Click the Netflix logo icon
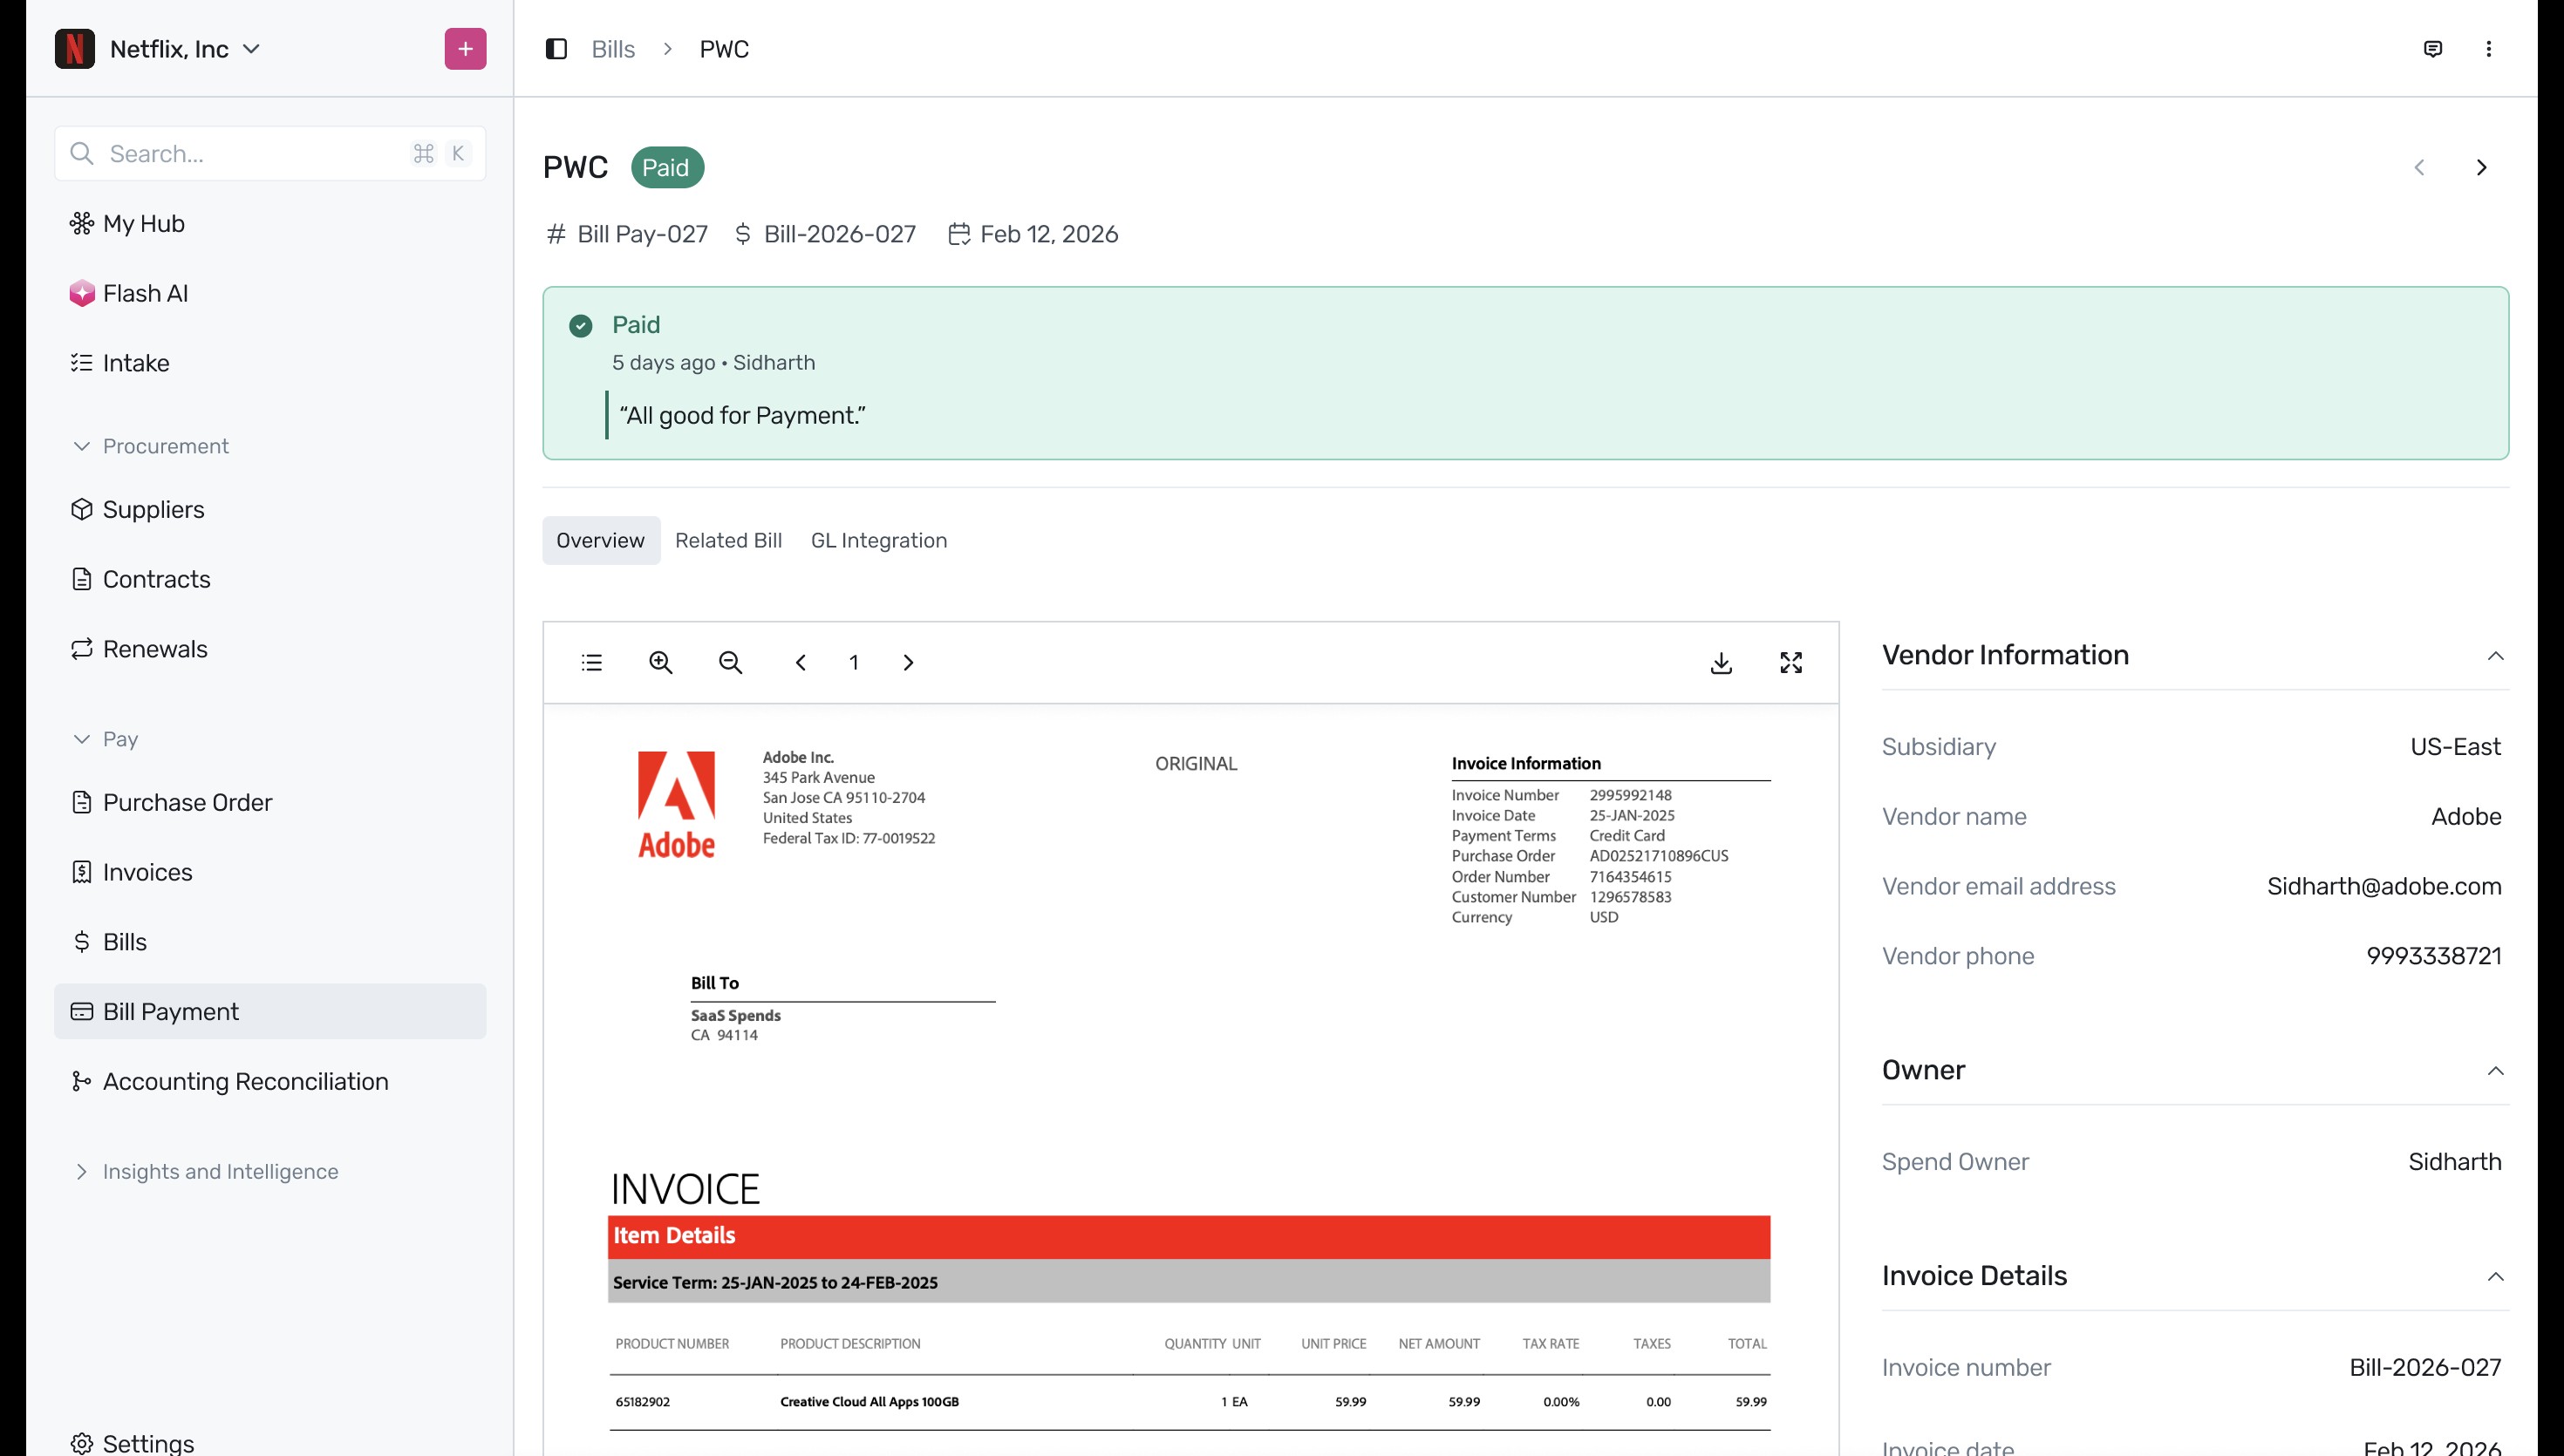This screenshot has height=1456, width=2564. point(75,49)
